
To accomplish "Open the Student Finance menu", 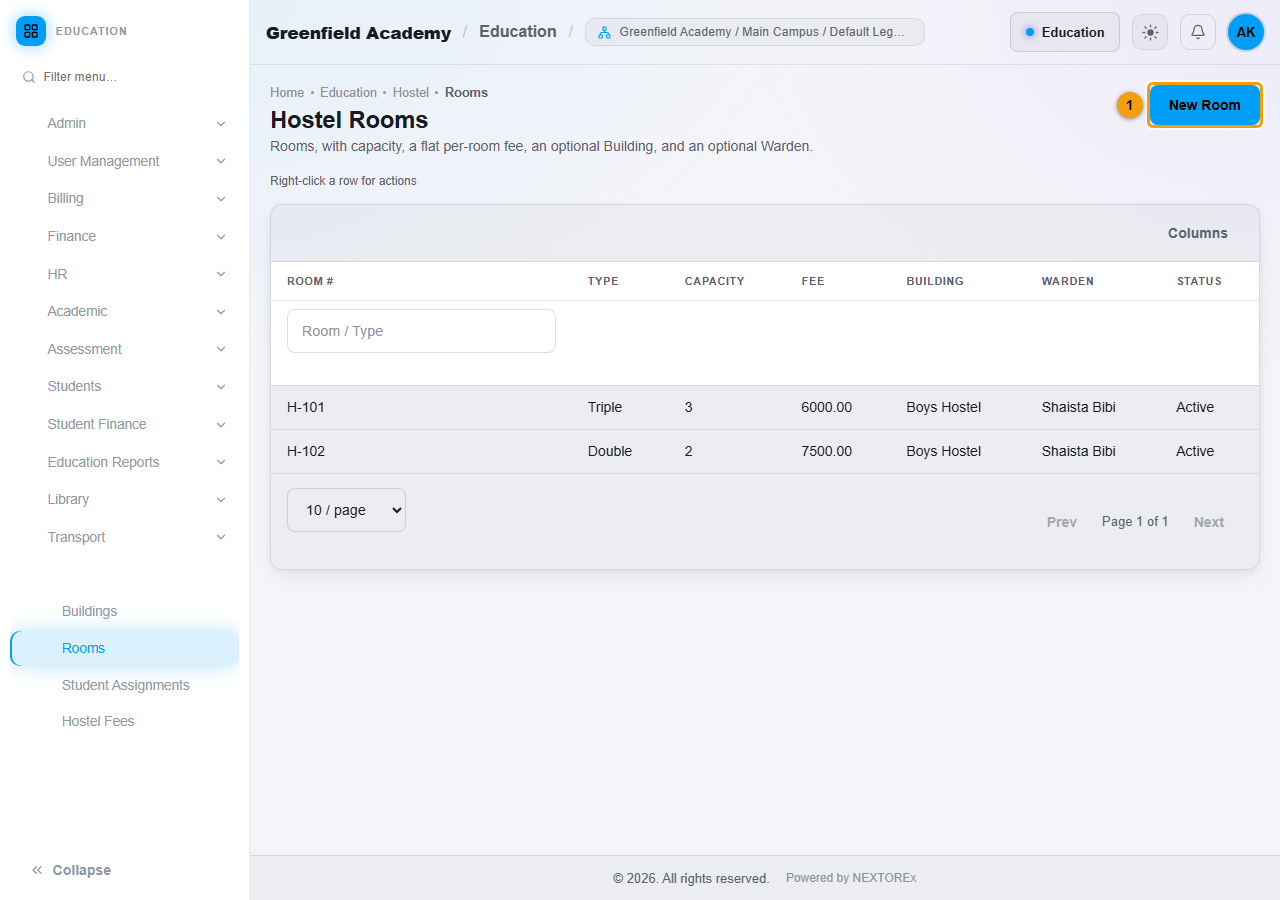I will tap(125, 424).
